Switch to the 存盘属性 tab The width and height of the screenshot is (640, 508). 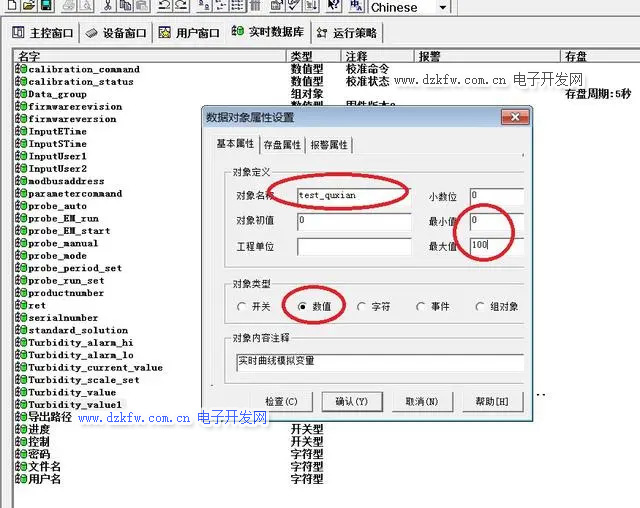coord(282,145)
